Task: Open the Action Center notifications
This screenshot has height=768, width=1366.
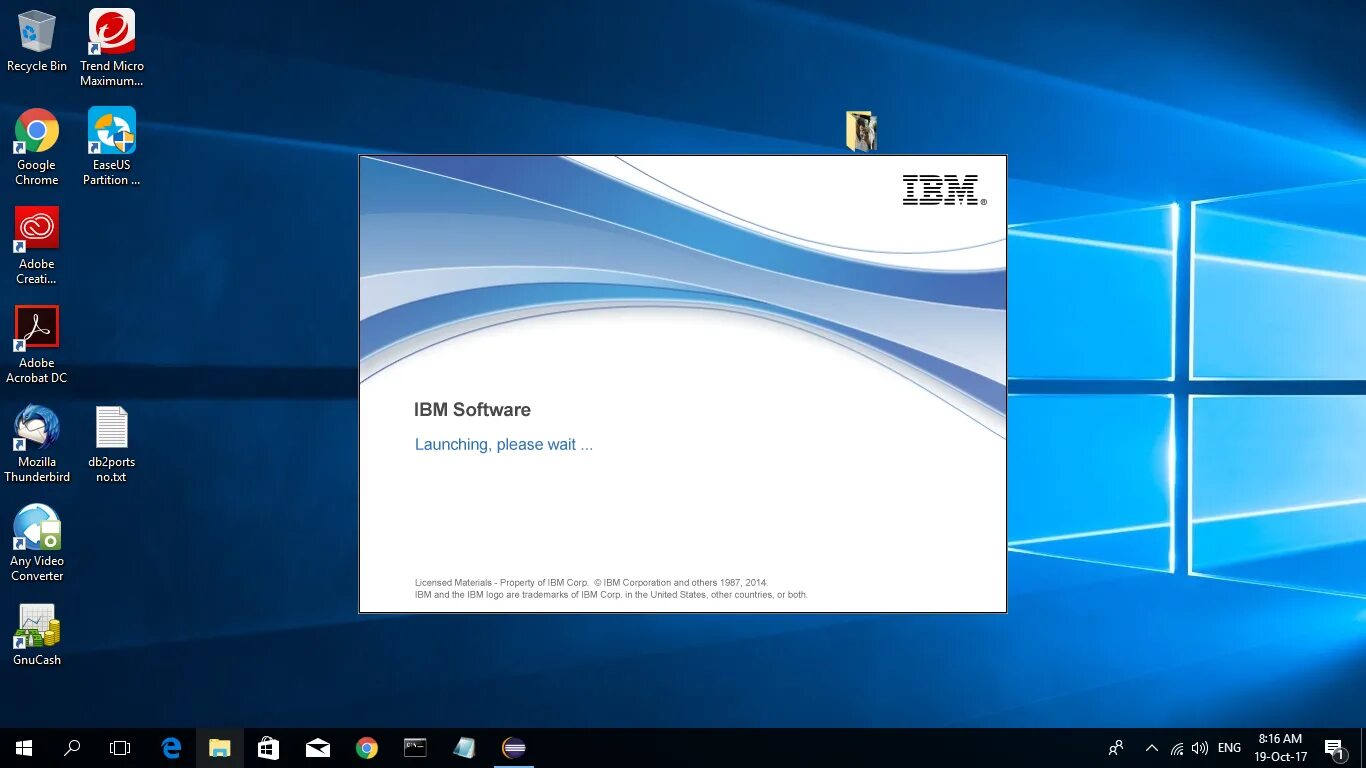Action: [1334, 748]
